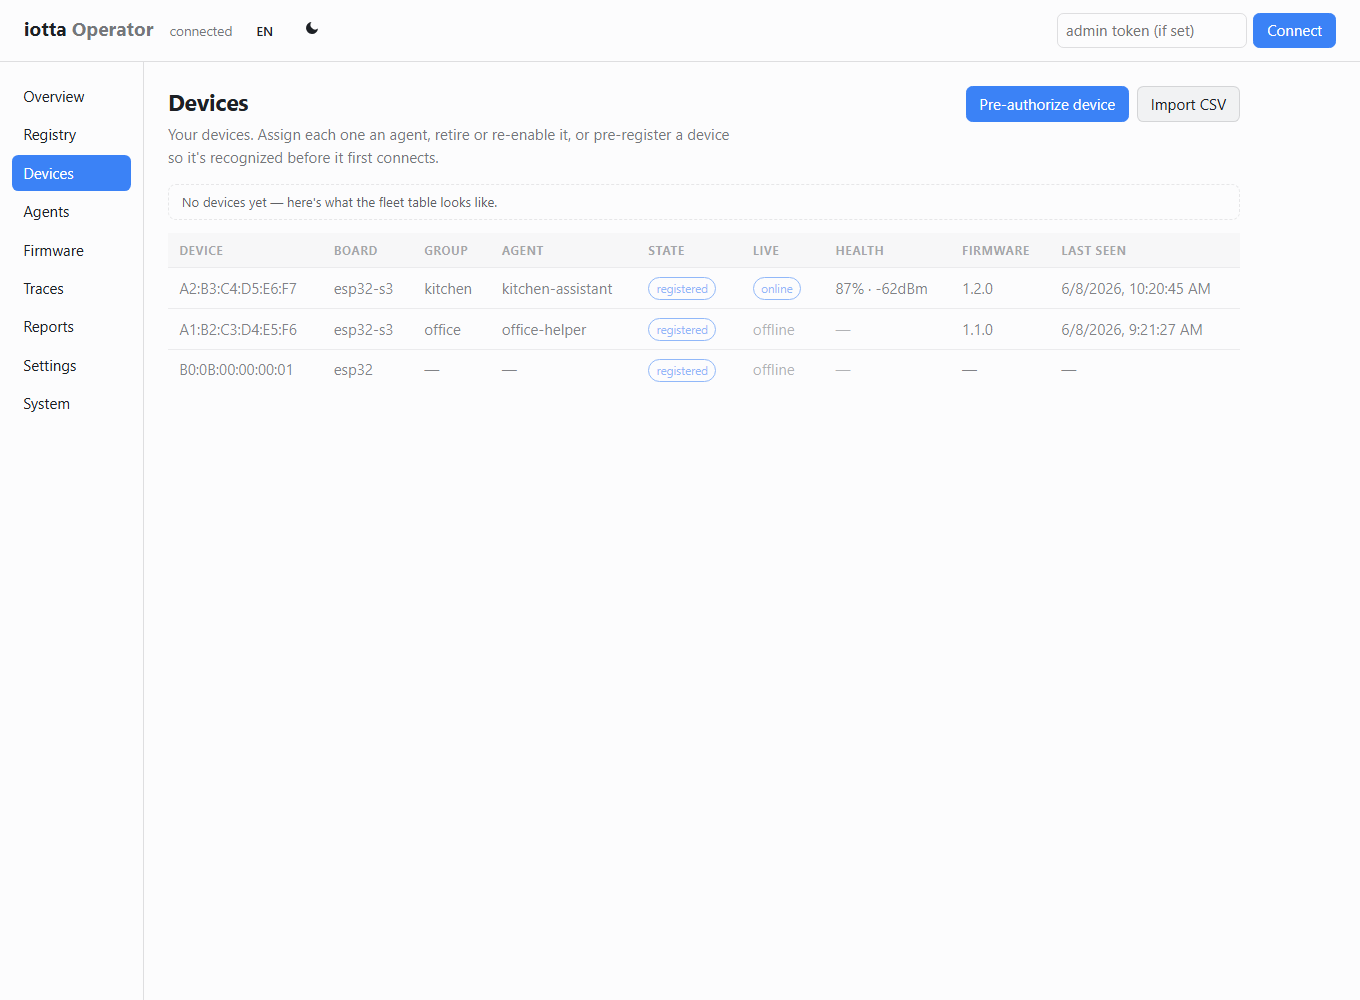Click the esp32-s3 board for office device
This screenshot has width=1360, height=1000.
click(363, 330)
